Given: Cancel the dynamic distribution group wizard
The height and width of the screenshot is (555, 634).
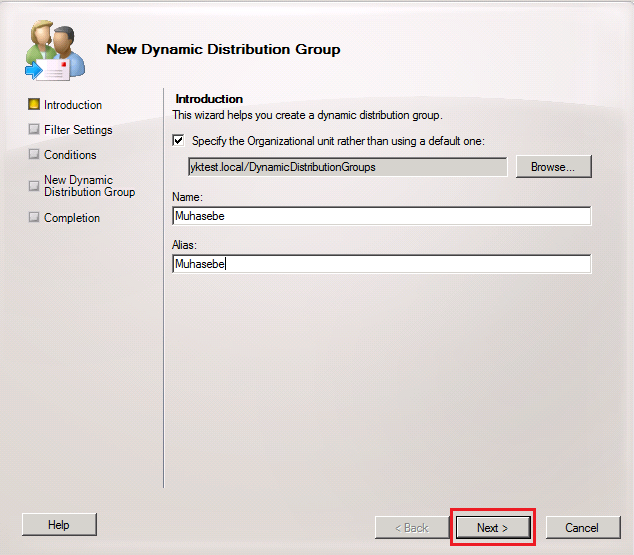Looking at the screenshot, I should click(x=581, y=527).
